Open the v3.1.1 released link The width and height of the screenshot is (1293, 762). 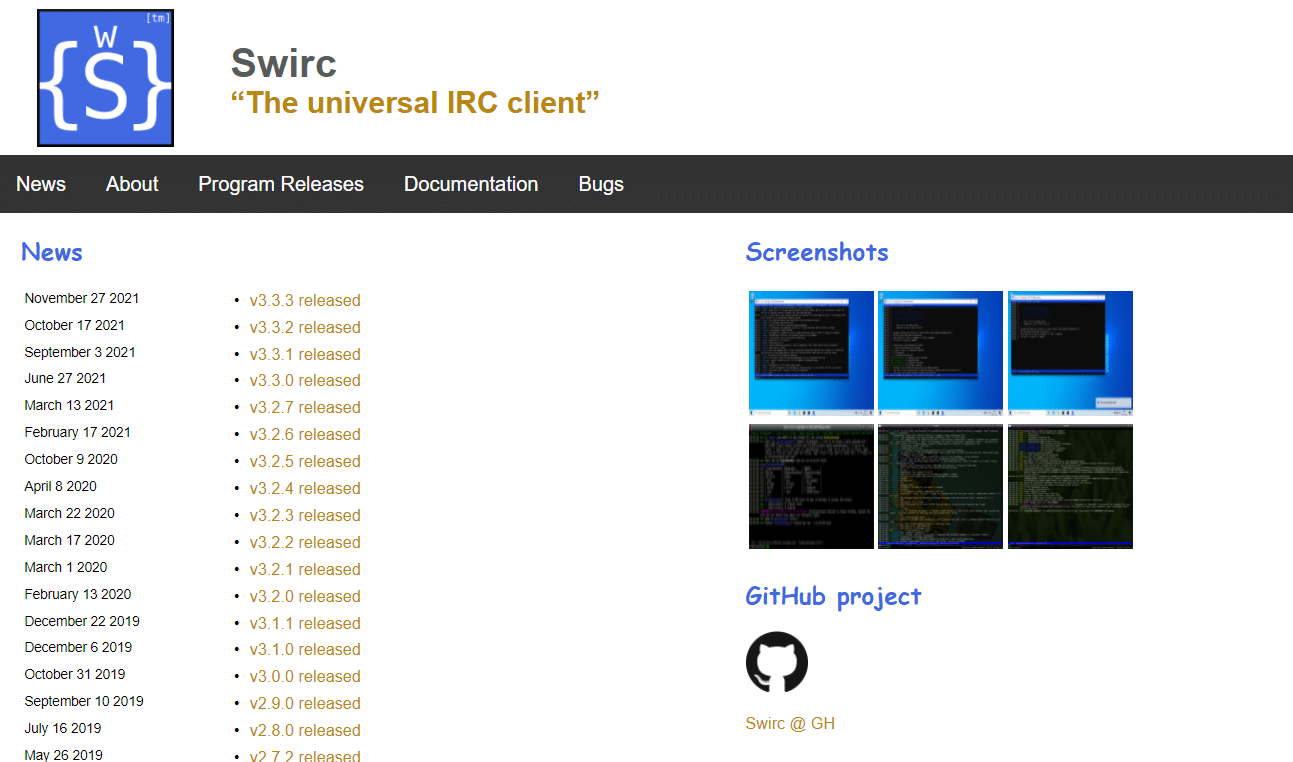(x=305, y=623)
